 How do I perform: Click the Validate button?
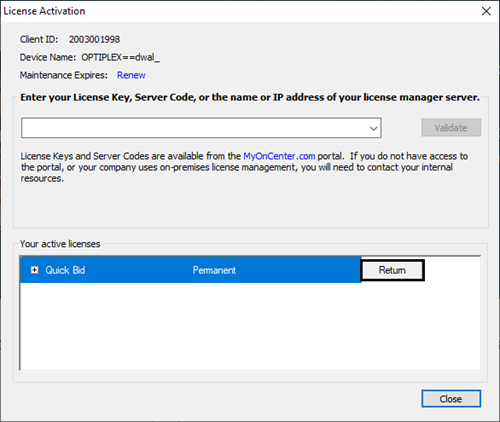tap(451, 127)
